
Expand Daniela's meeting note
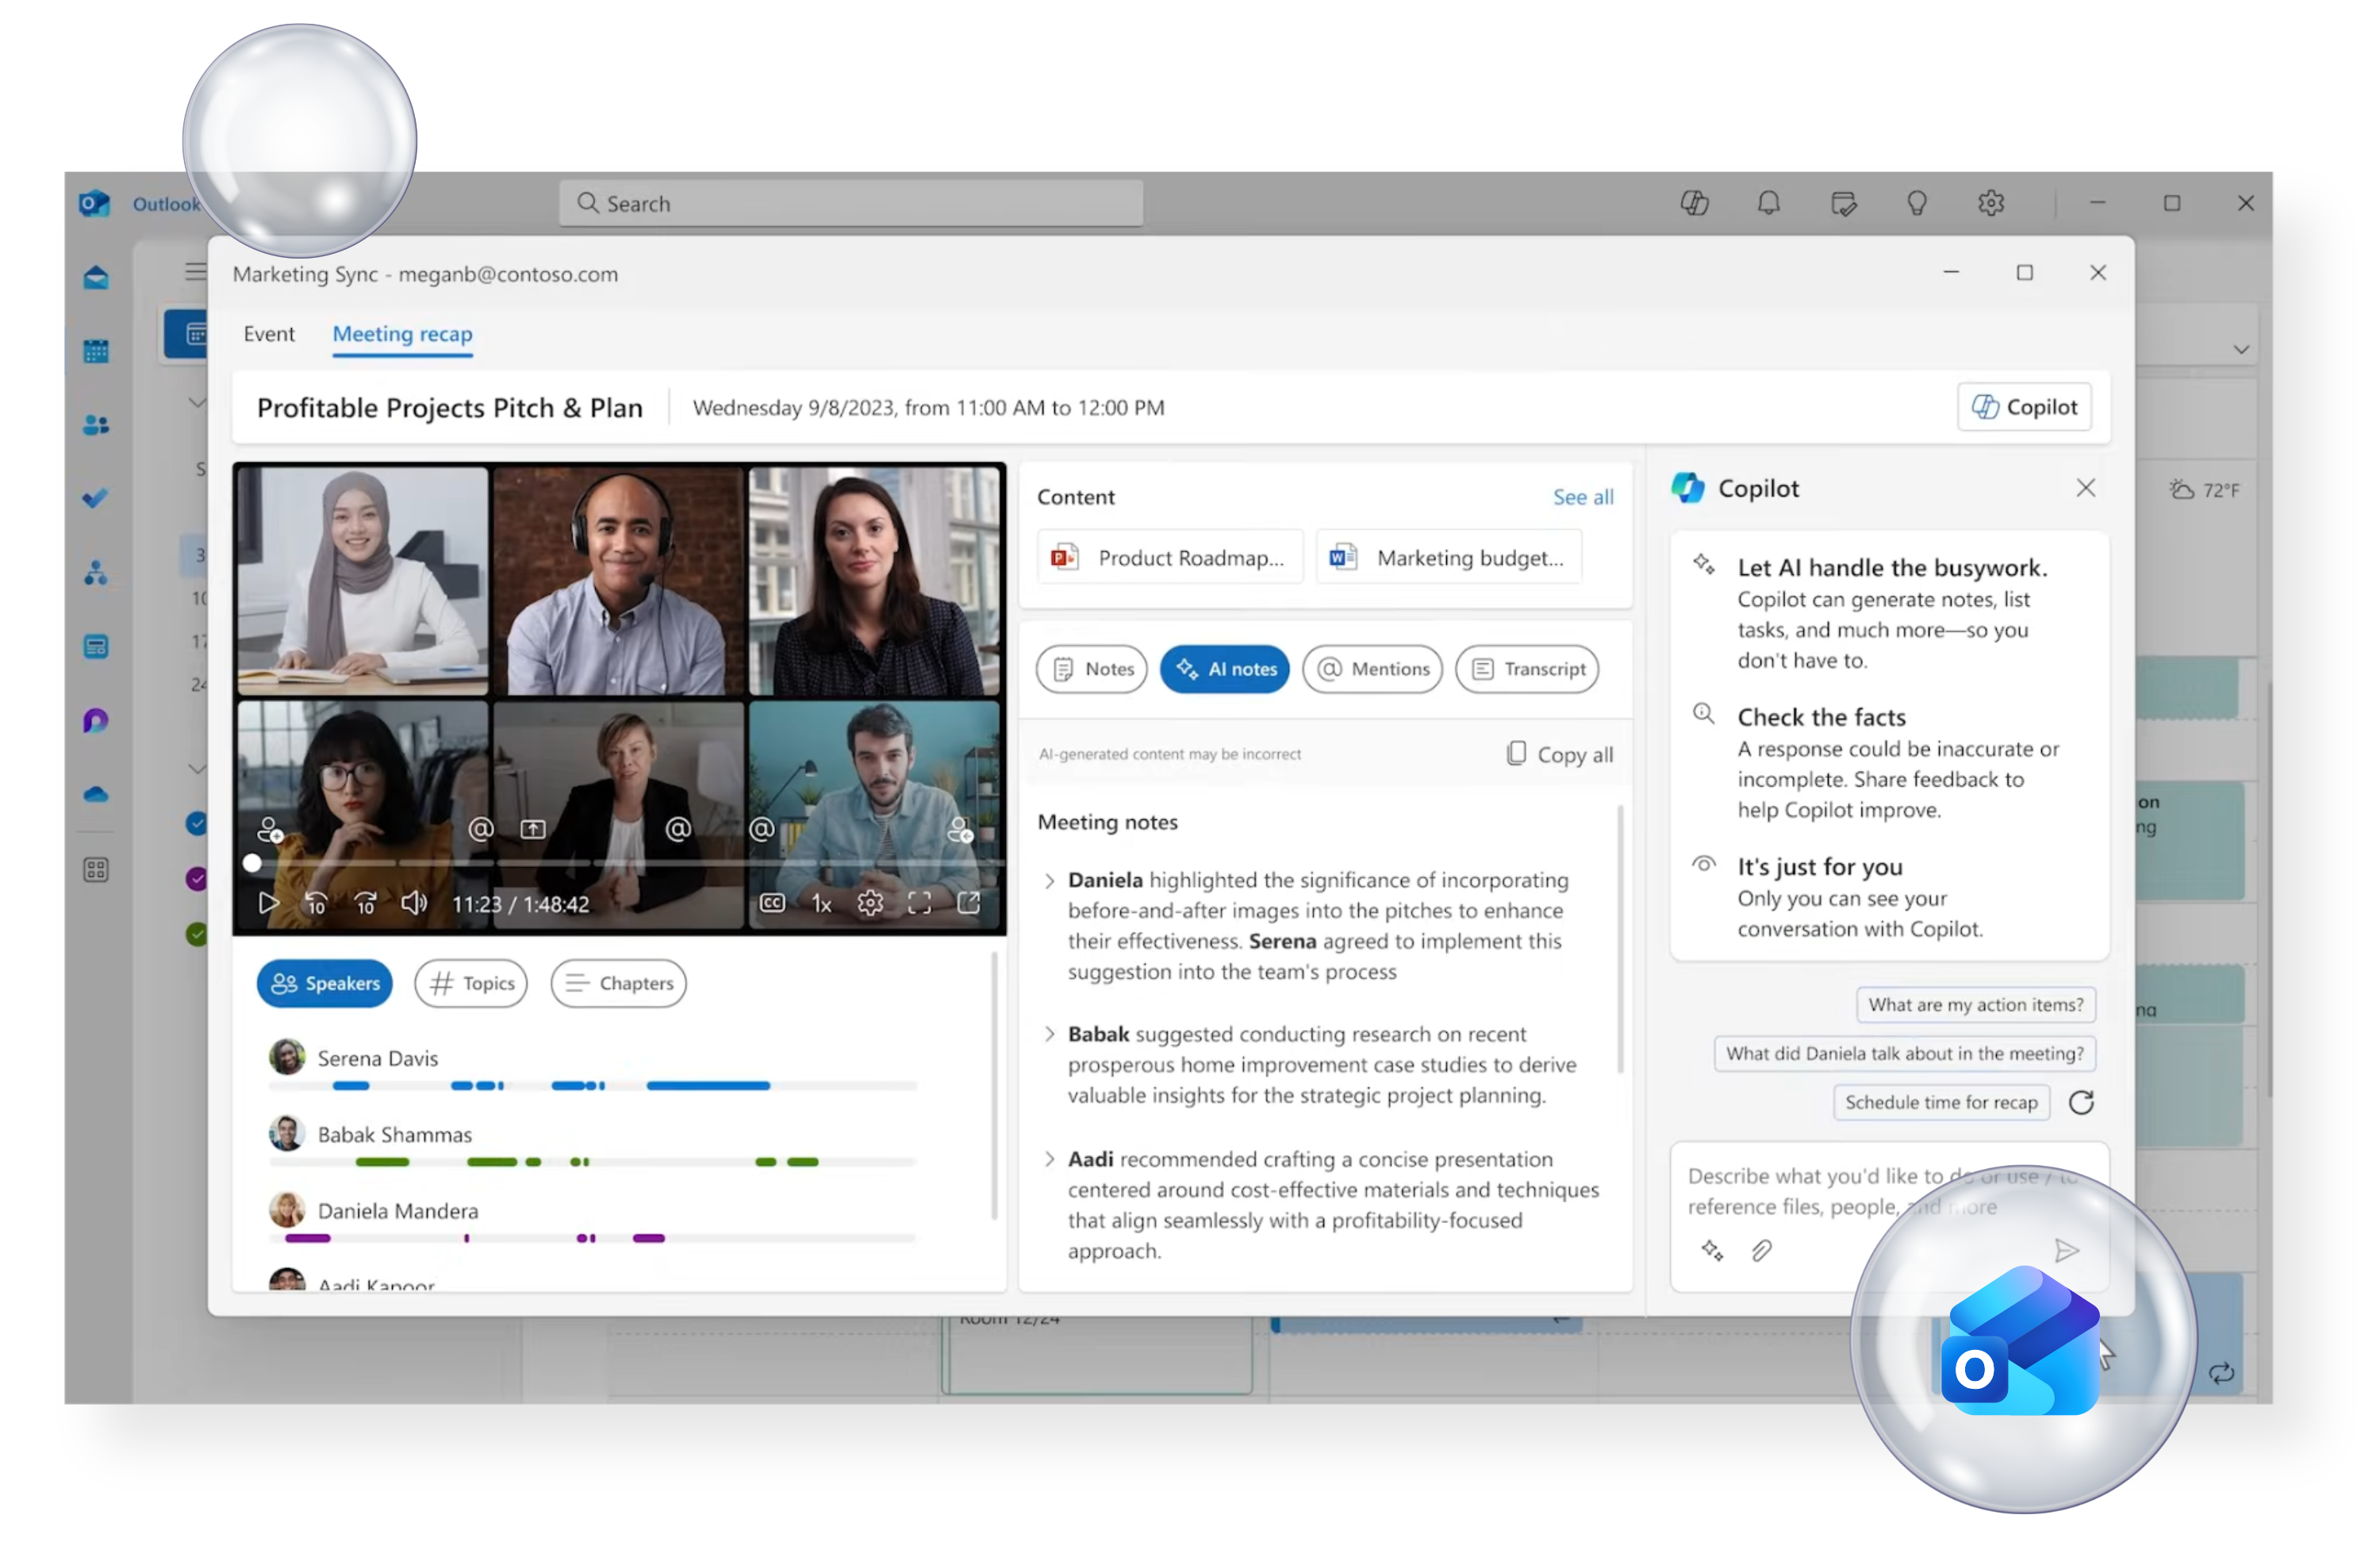point(1049,881)
